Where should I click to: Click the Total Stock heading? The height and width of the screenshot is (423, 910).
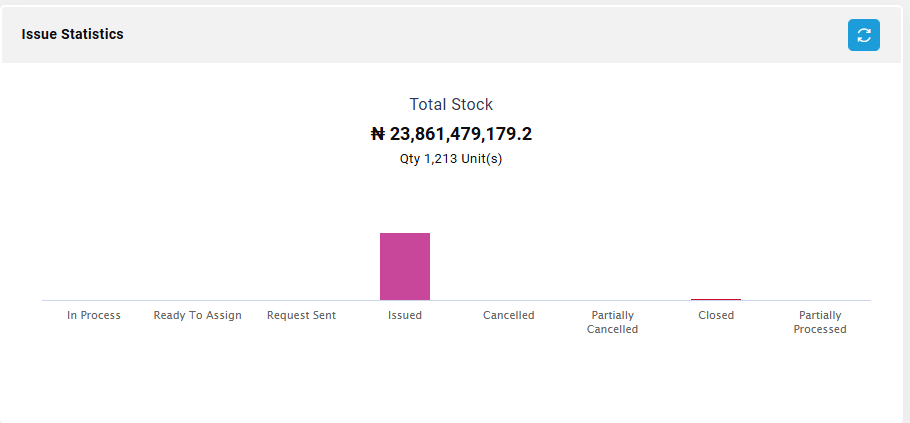(451, 104)
